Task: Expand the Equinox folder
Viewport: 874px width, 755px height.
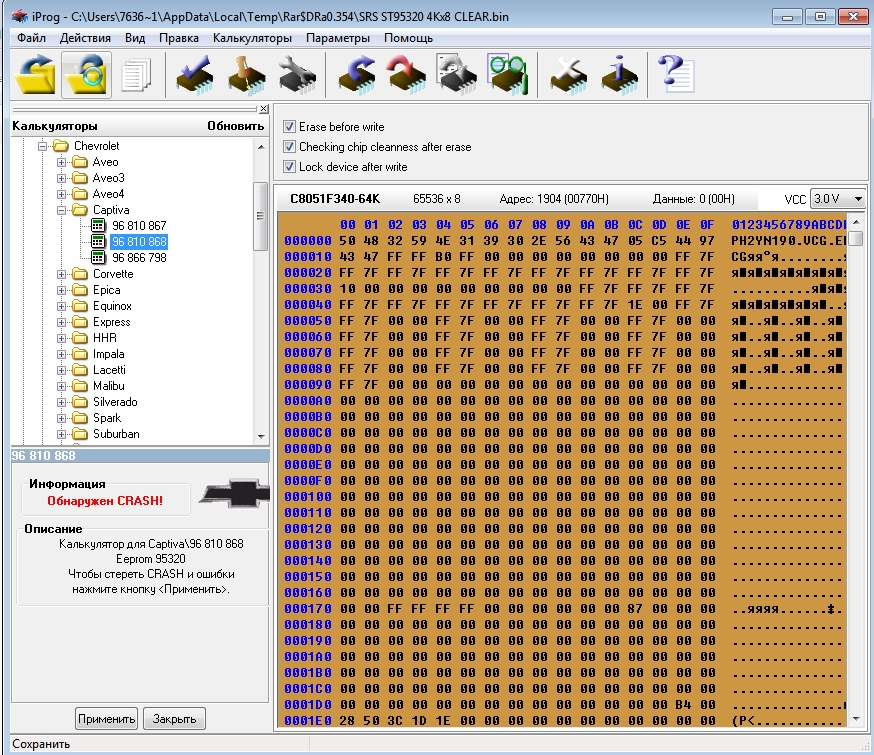Action: [x=61, y=306]
